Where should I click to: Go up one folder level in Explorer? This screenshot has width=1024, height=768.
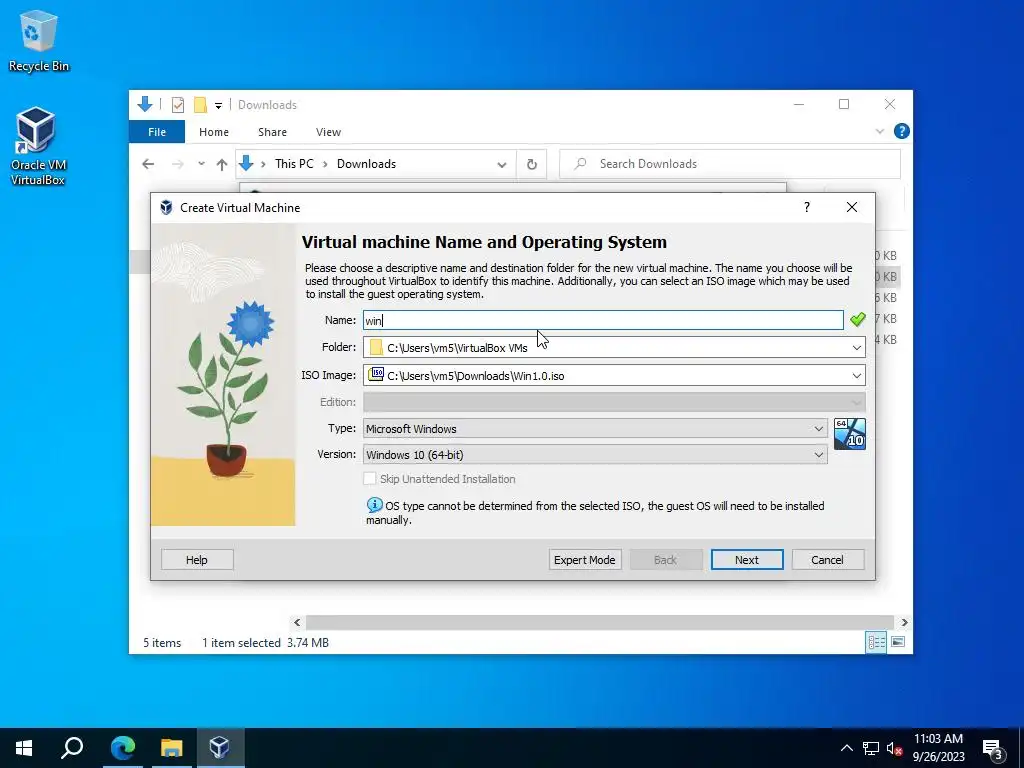222,164
